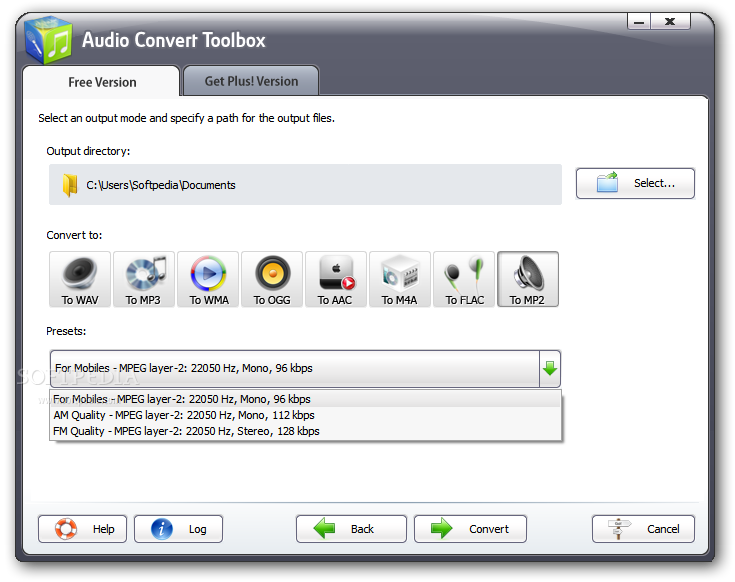This screenshot has height=582, width=735.
Task: Open the Log button
Action: click(x=178, y=529)
